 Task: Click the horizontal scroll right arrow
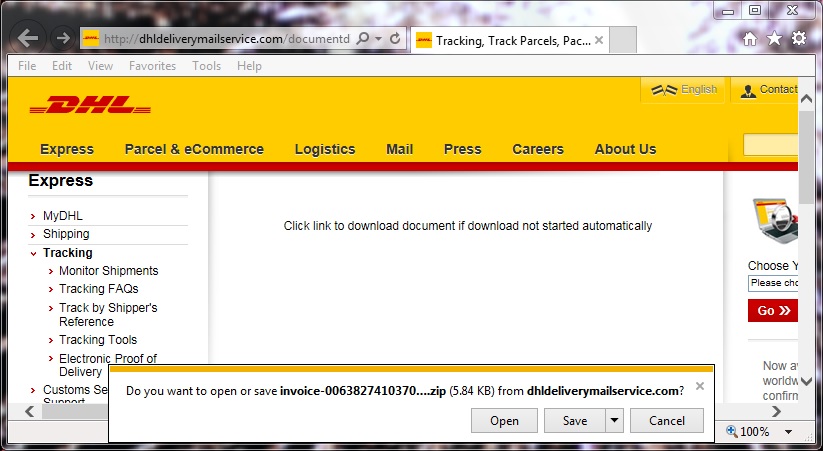coord(776,412)
